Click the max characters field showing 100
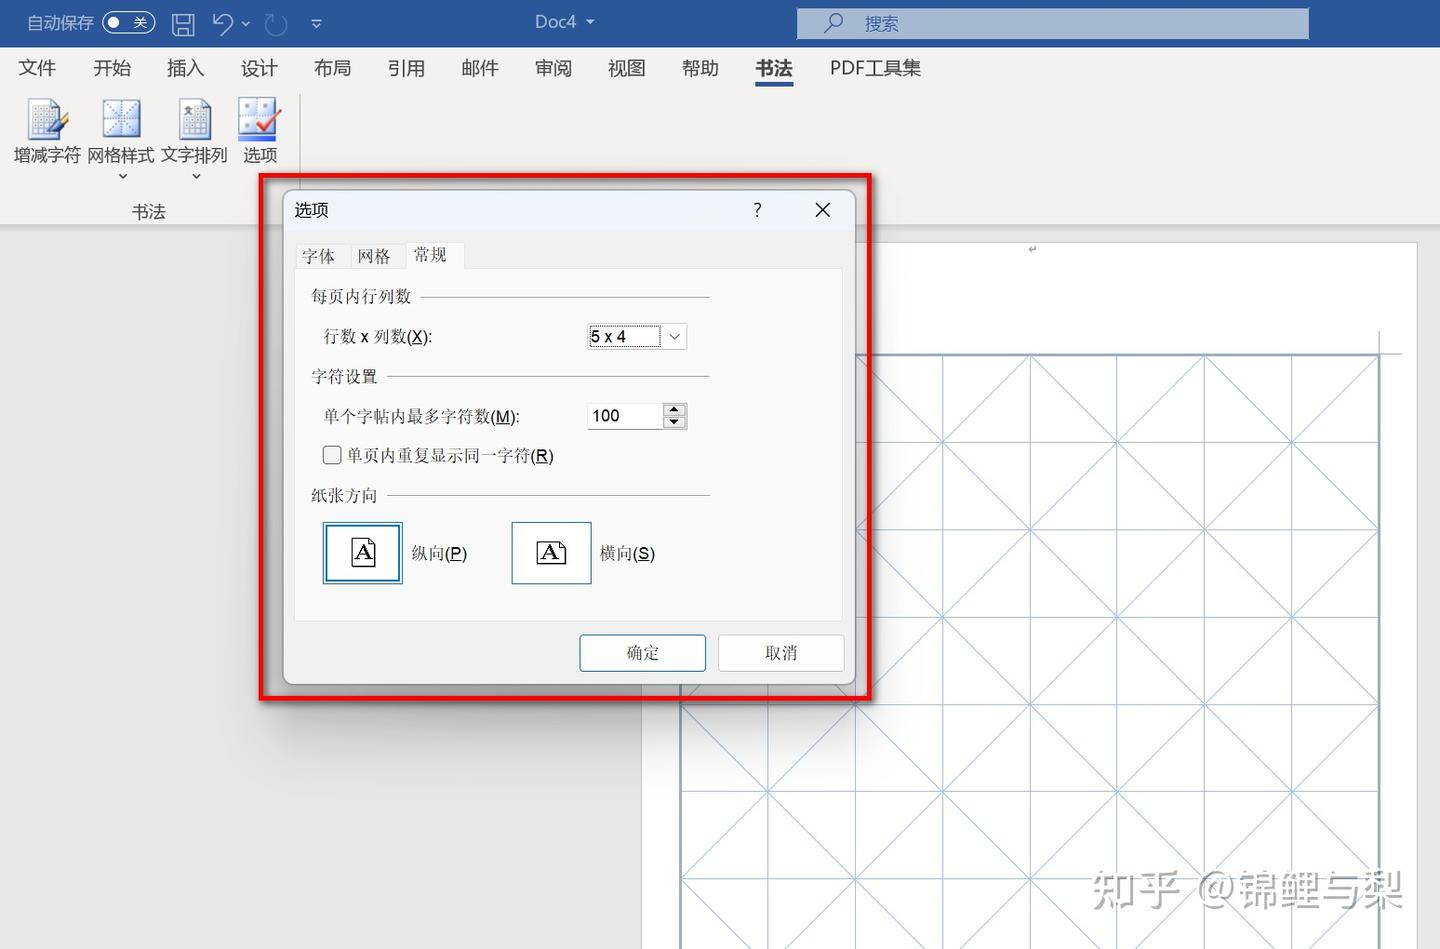Image resolution: width=1440 pixels, height=949 pixels. pyautogui.click(x=626, y=416)
